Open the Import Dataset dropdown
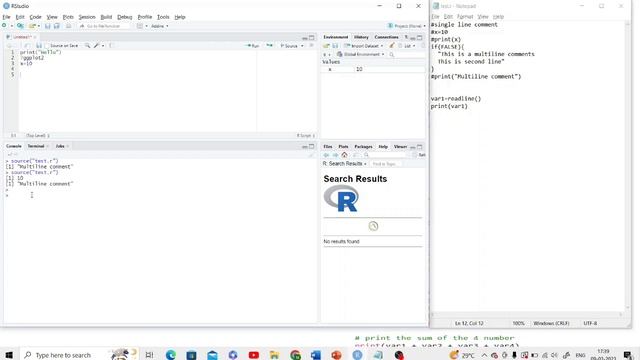The height and width of the screenshot is (360, 640). click(364, 46)
